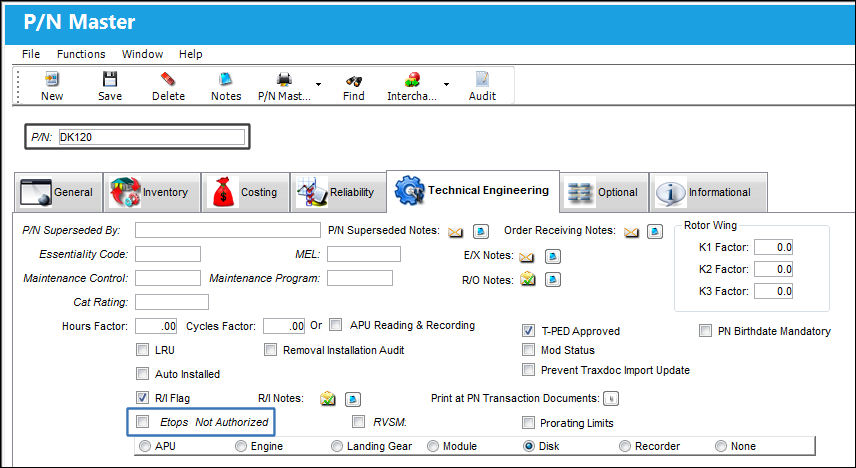Check Removal Installation Audit checkbox
The height and width of the screenshot is (468, 856).
click(270, 349)
